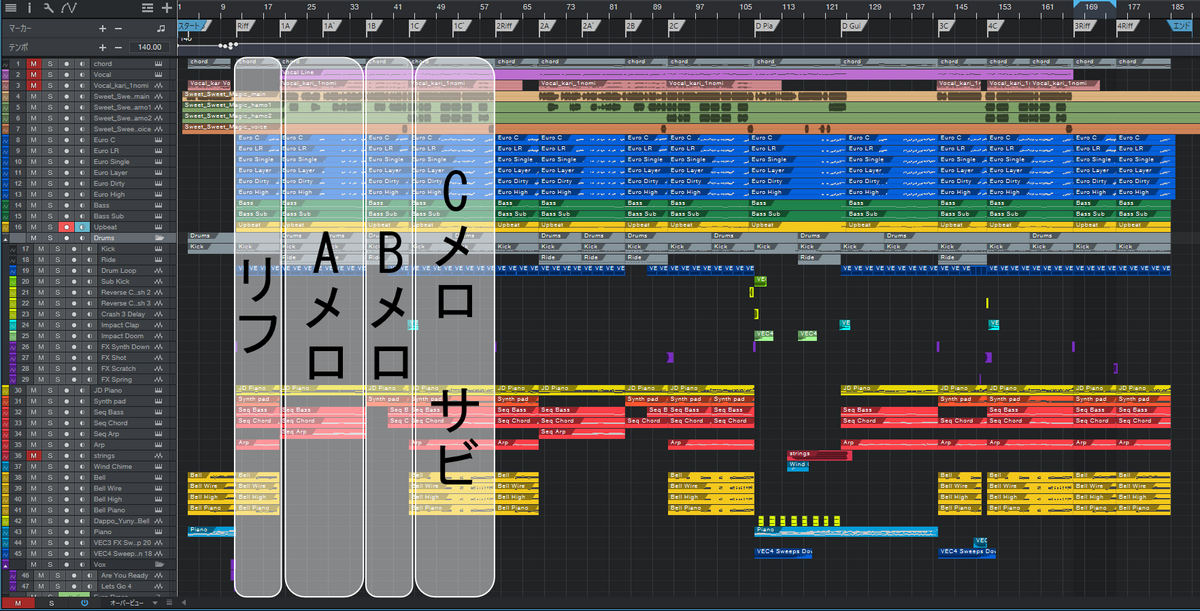Open the inspector via the "i" icon
Viewport: 1200px width, 611px height.
tap(30, 8)
